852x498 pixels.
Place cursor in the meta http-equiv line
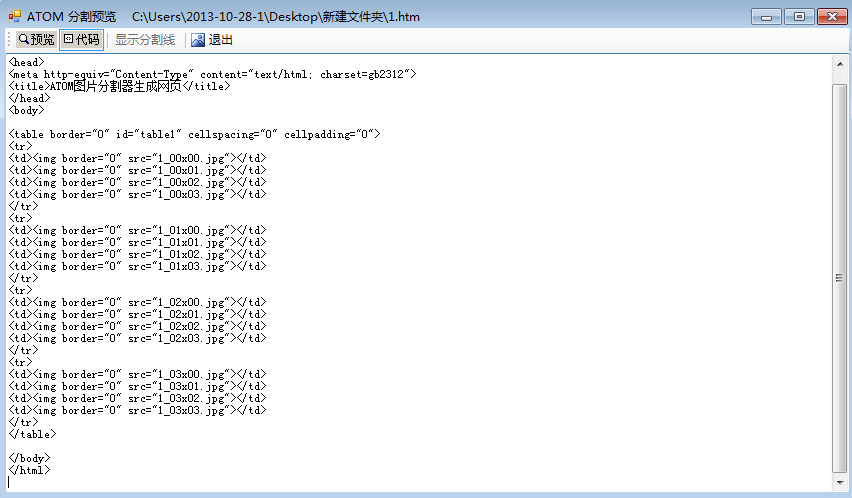[210, 74]
